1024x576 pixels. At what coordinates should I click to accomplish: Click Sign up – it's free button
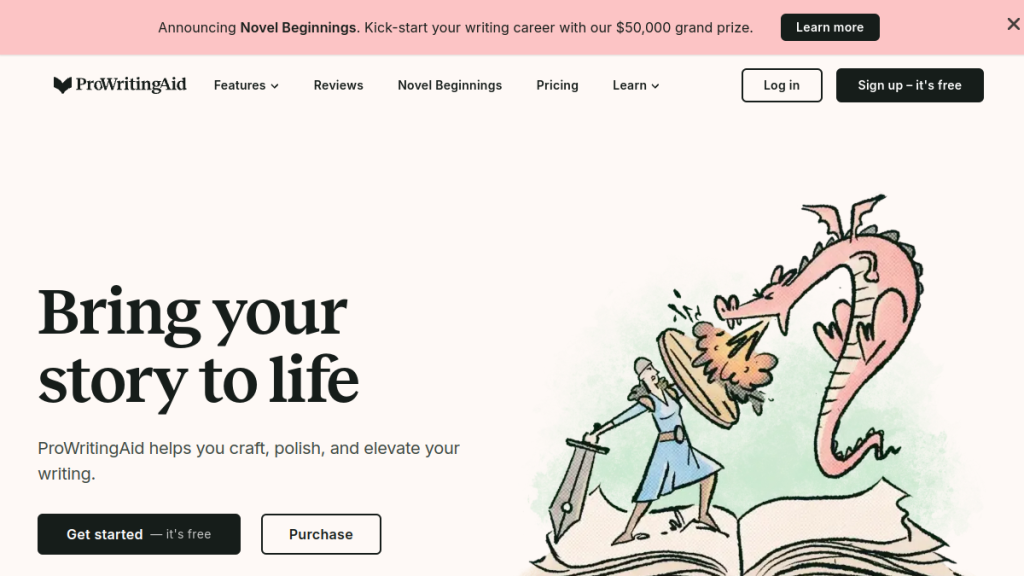[x=910, y=86]
